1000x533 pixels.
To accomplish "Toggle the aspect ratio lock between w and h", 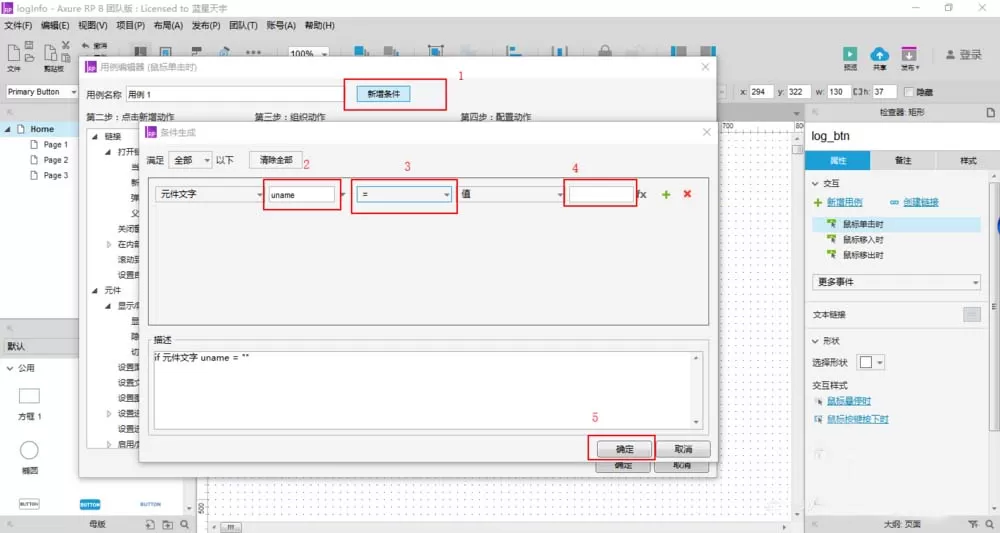I will [x=857, y=92].
